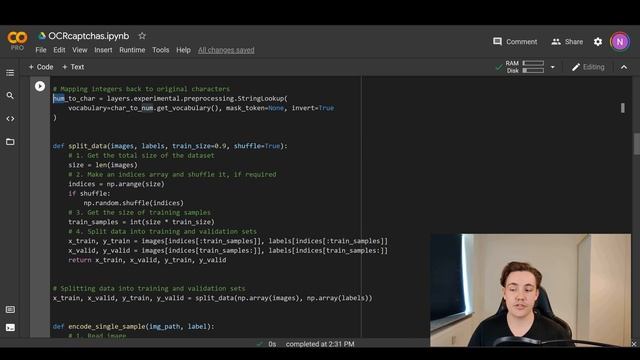
Task: Click the def encode_single_sample line
Action: (133, 327)
